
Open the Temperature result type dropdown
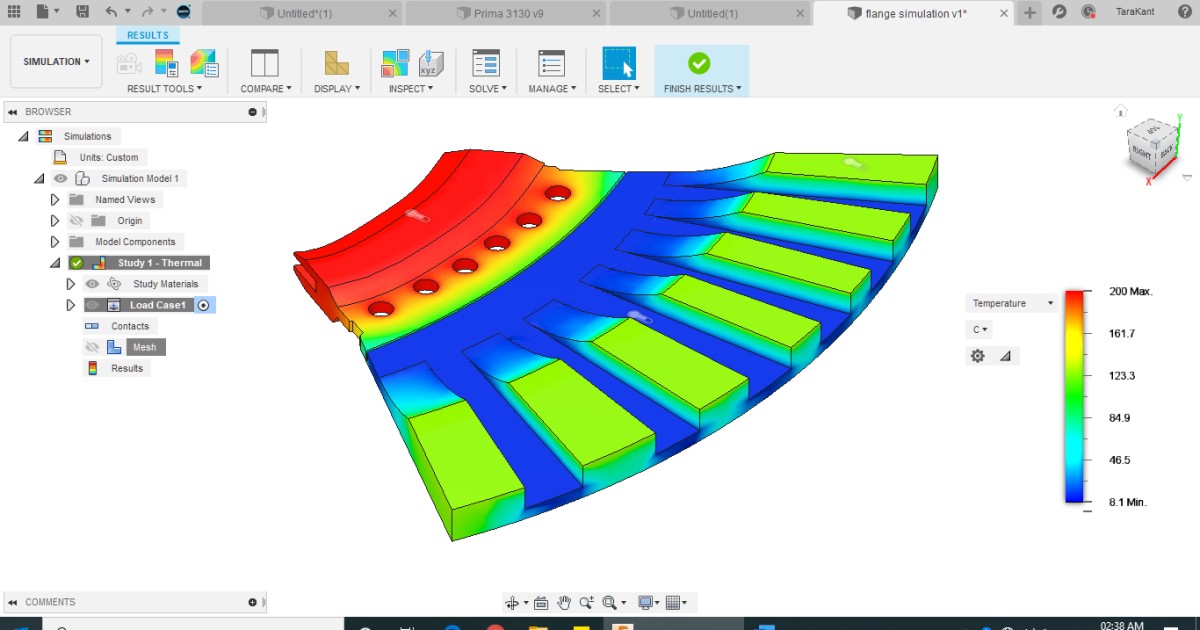click(x=1011, y=303)
